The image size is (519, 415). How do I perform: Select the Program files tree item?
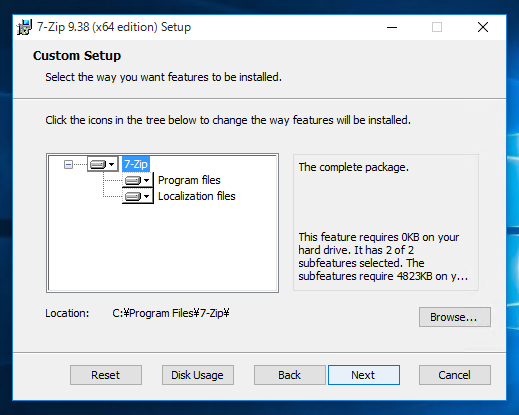click(x=189, y=180)
